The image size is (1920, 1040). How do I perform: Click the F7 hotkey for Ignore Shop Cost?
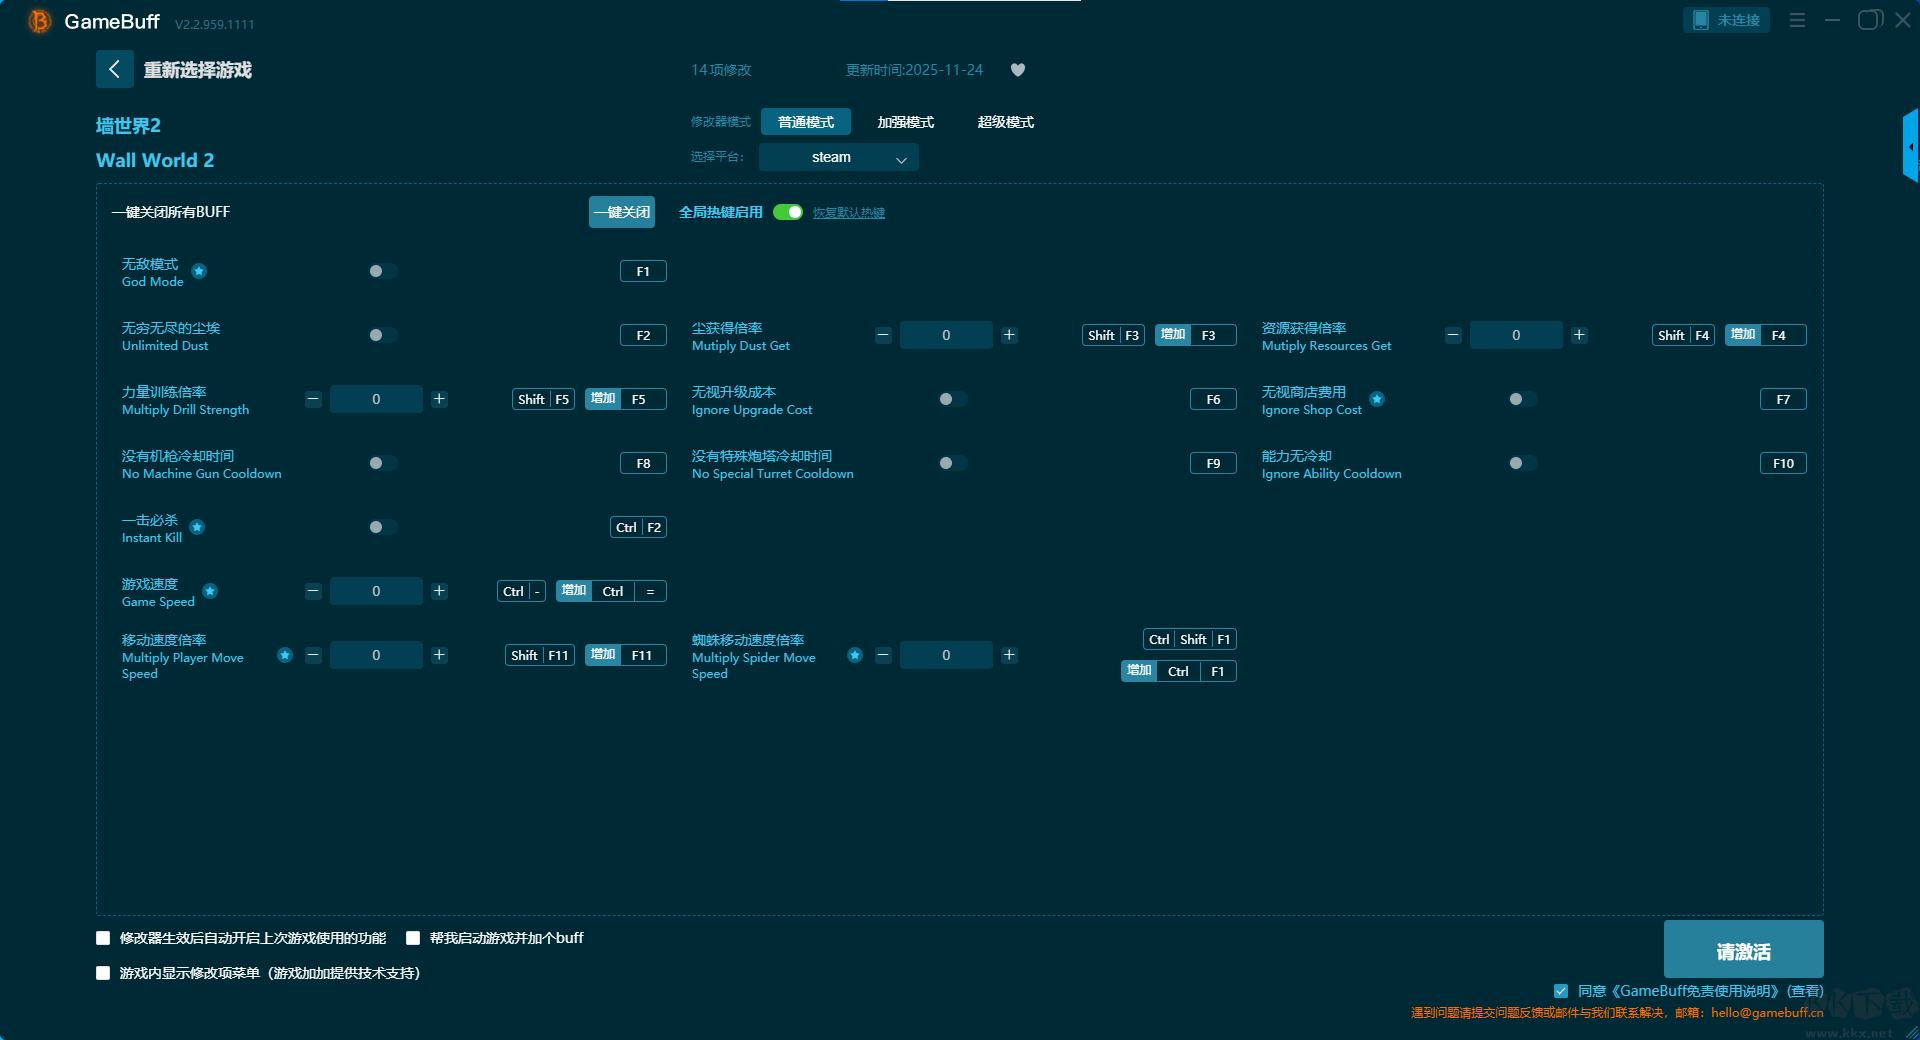(x=1783, y=399)
